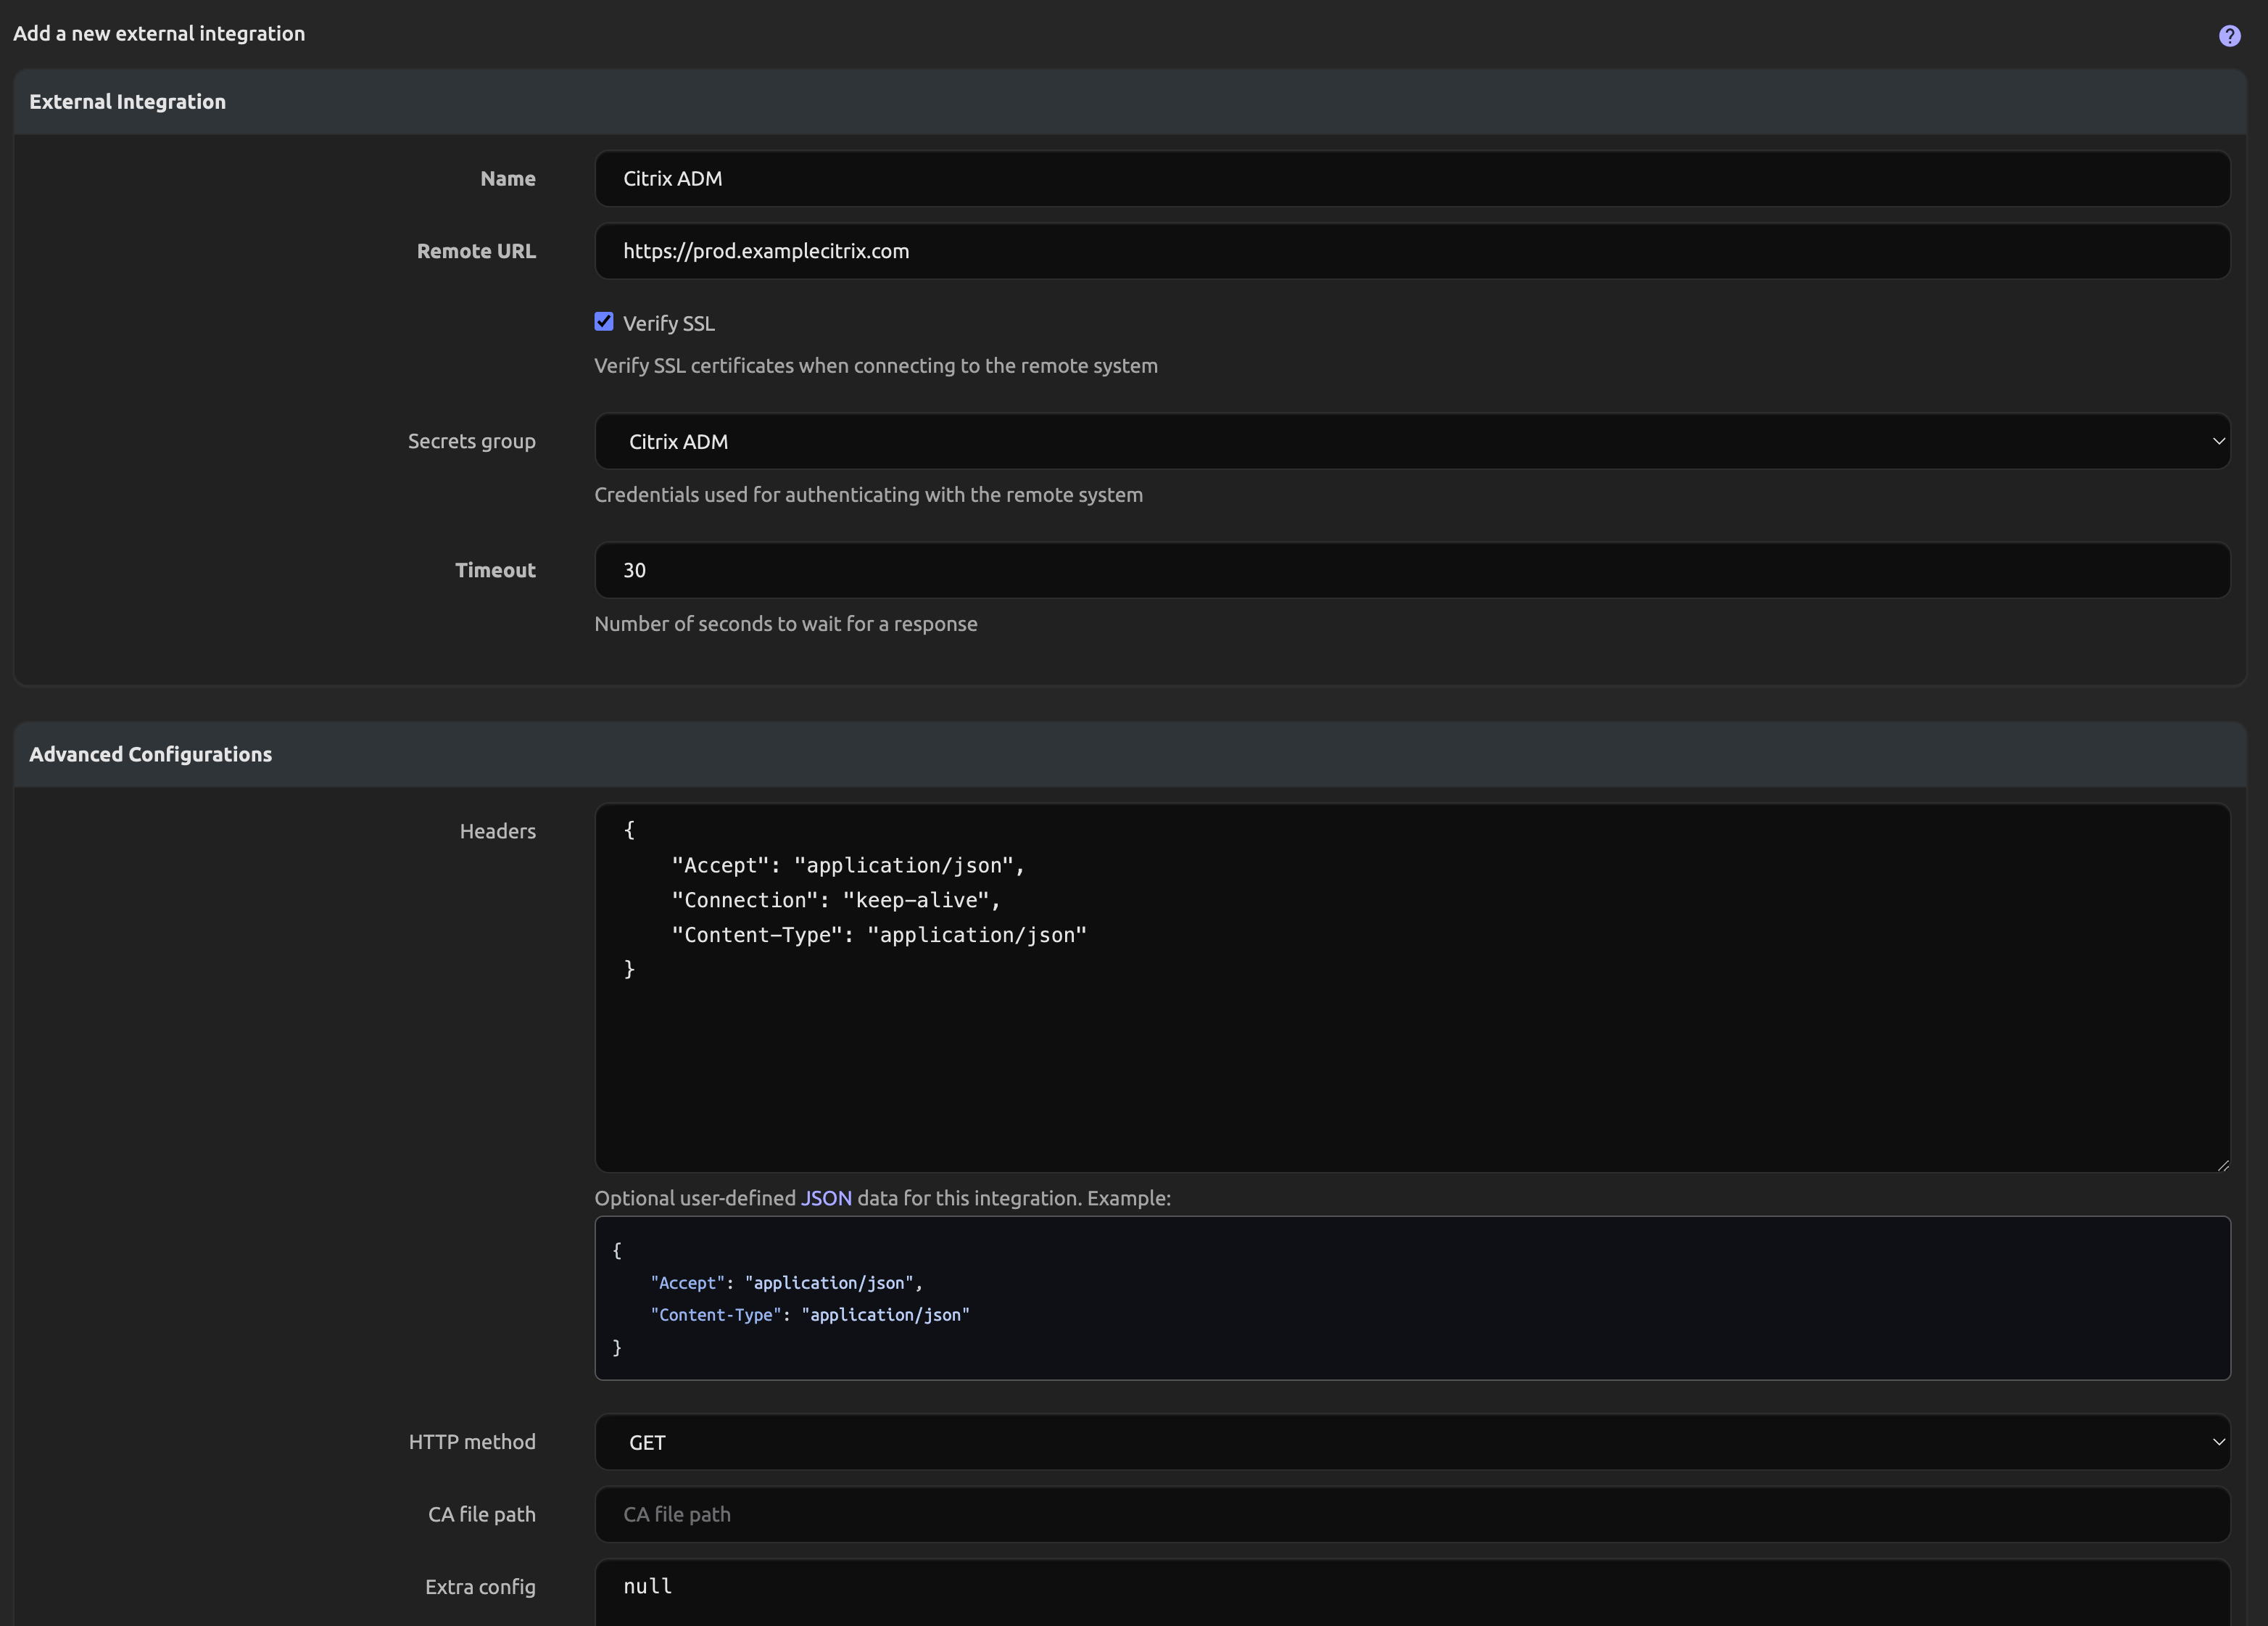2268x1626 pixels.
Task: Open the JSON documentation link
Action: pos(827,1197)
